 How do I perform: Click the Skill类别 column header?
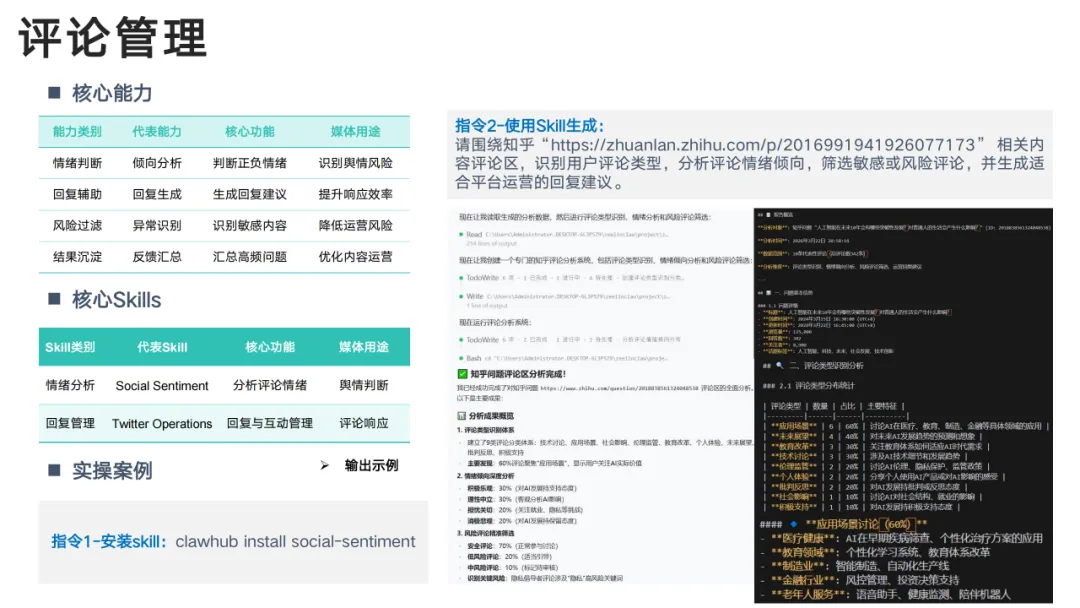70,347
